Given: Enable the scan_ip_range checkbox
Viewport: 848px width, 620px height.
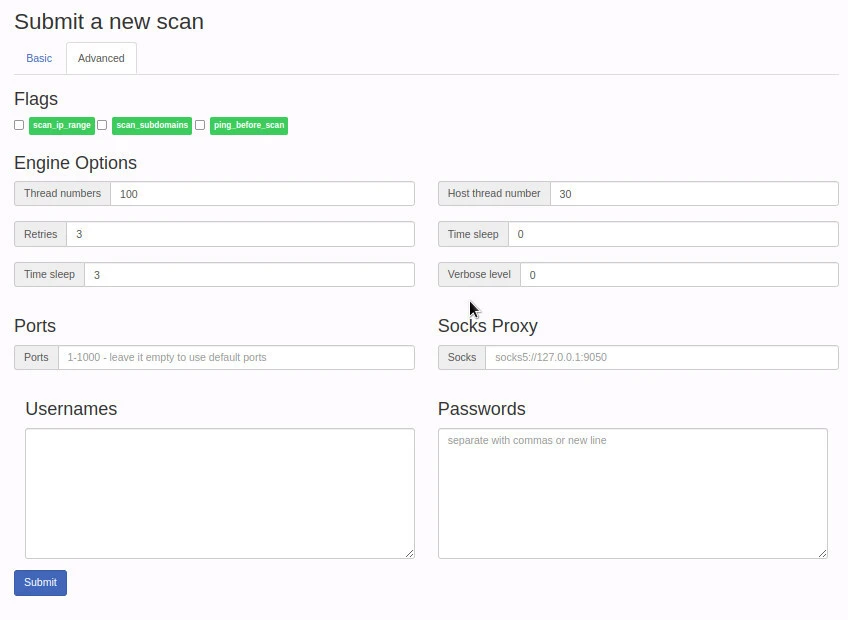Looking at the screenshot, I should click(x=19, y=125).
